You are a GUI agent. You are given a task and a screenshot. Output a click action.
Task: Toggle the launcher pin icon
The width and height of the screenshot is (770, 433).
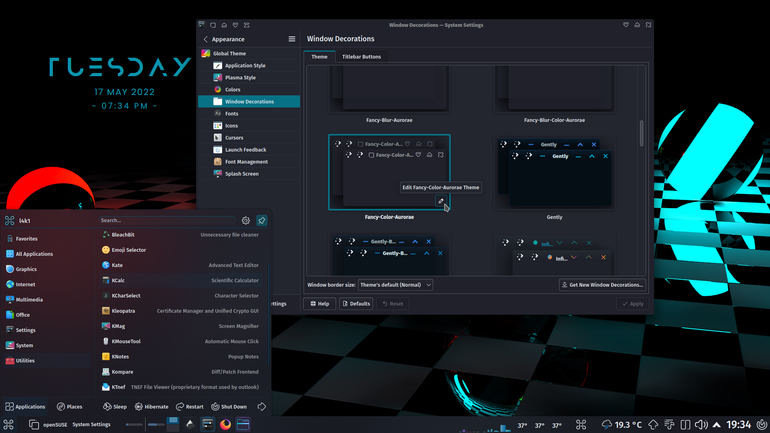261,220
